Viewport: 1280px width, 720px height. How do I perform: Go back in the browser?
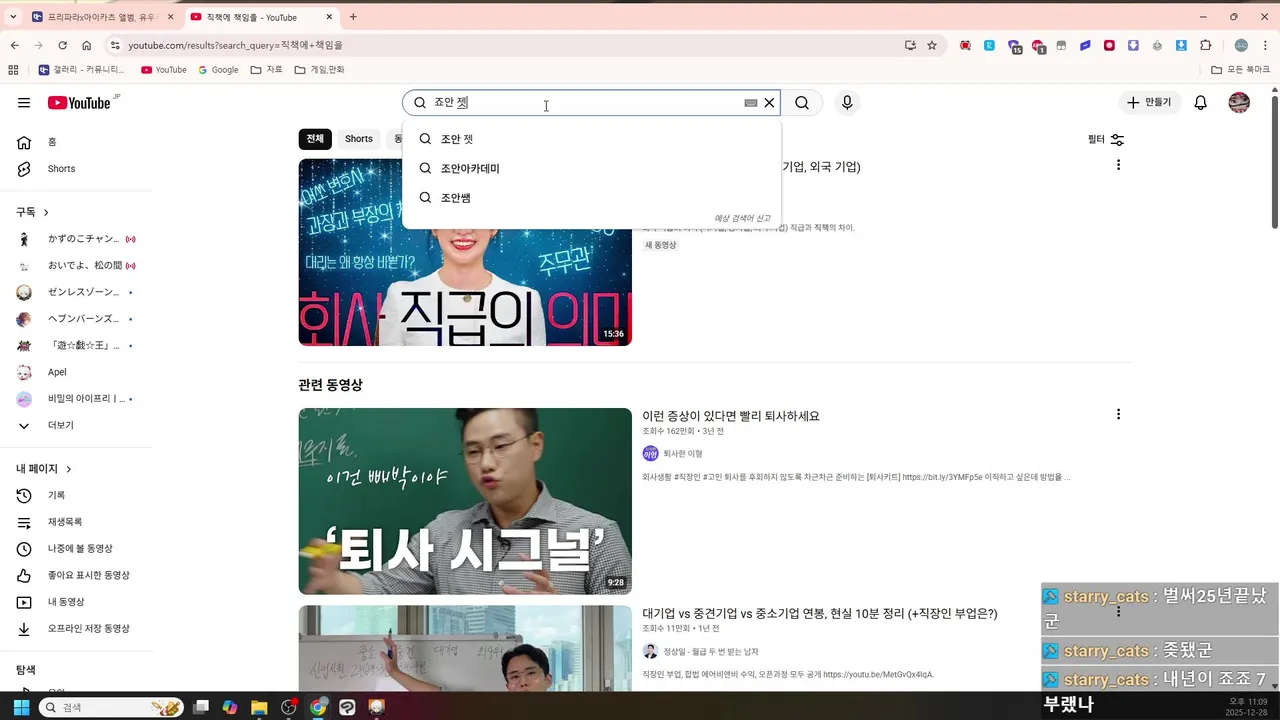click(x=14, y=45)
